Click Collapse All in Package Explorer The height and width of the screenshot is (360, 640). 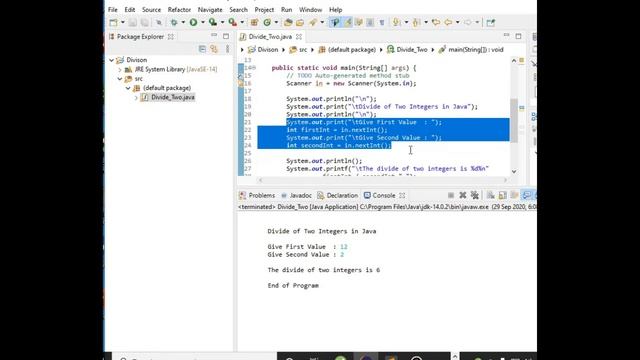202,49
